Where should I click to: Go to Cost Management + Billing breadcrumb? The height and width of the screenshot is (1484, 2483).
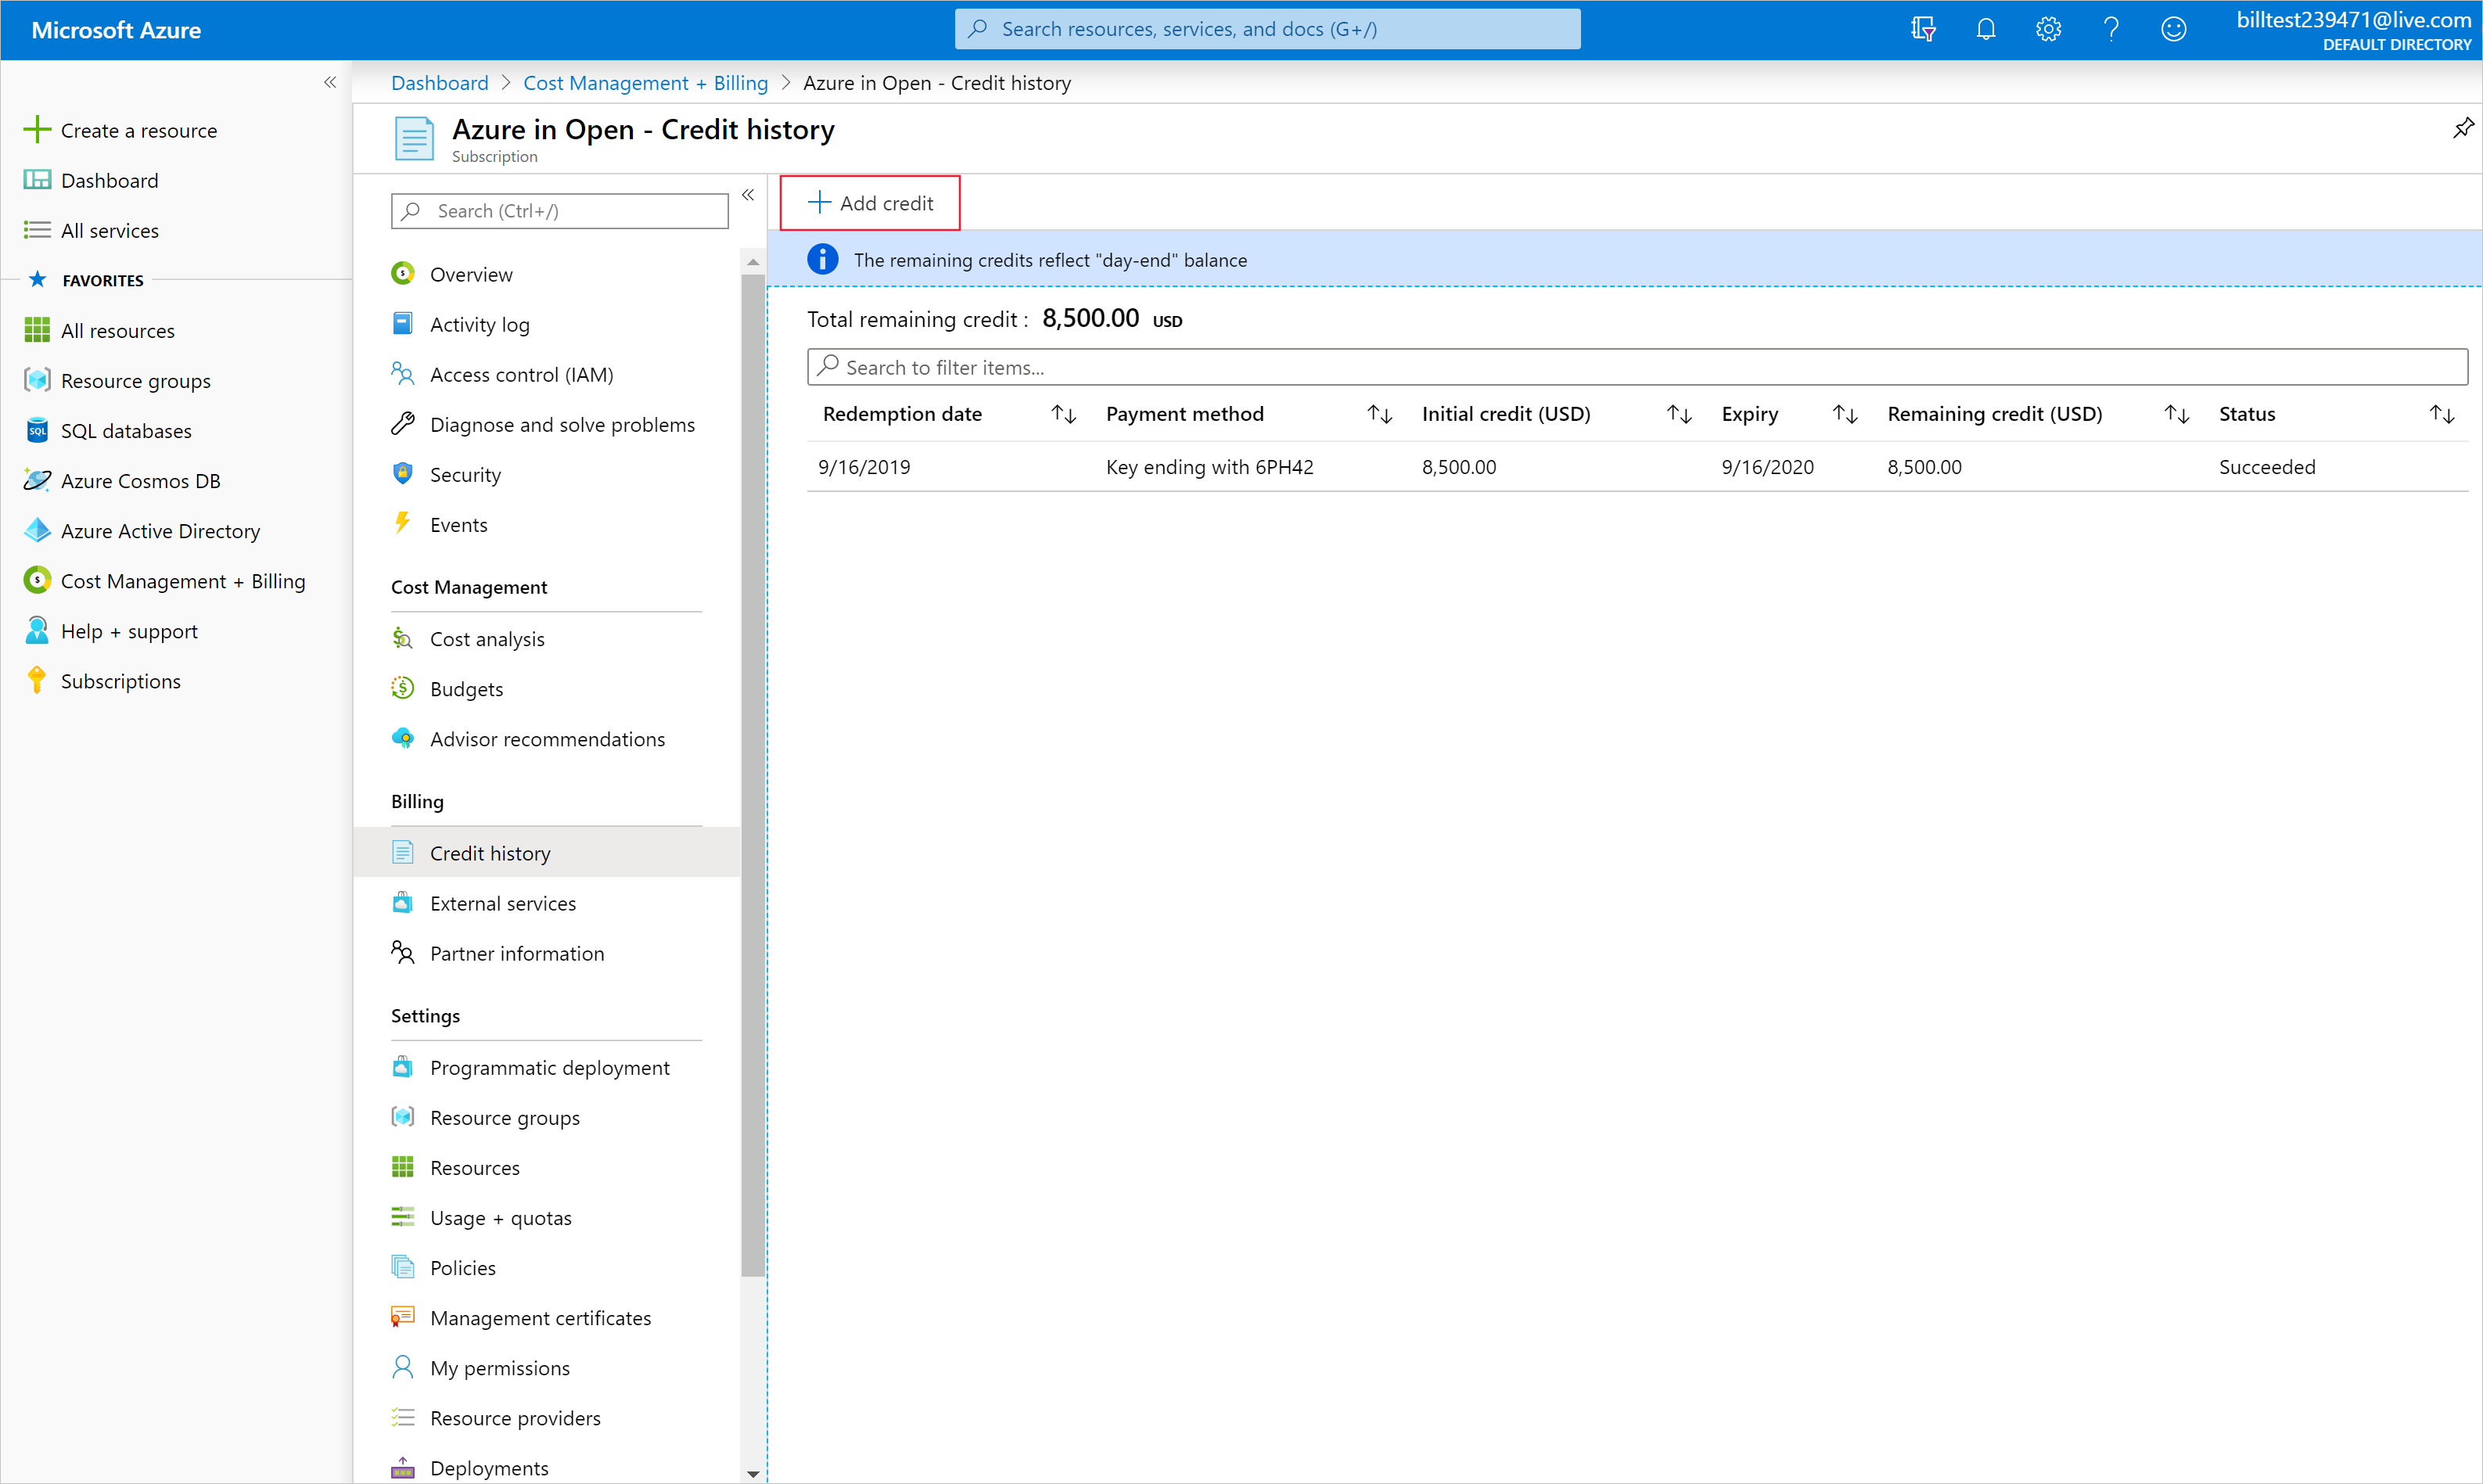point(645,83)
